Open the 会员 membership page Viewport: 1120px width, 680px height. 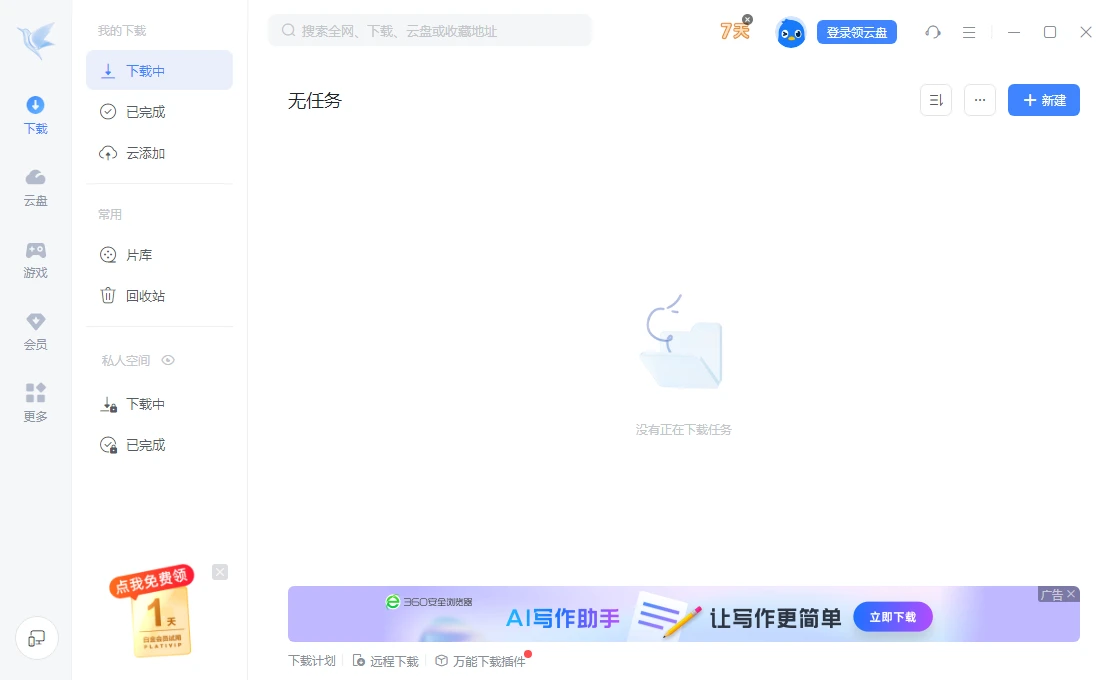coord(35,331)
